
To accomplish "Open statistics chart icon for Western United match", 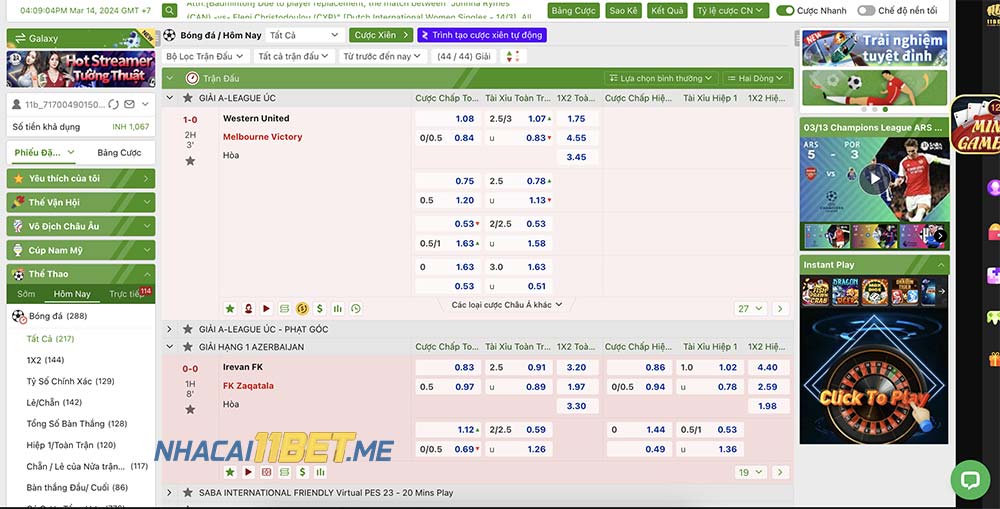I will (x=337, y=309).
